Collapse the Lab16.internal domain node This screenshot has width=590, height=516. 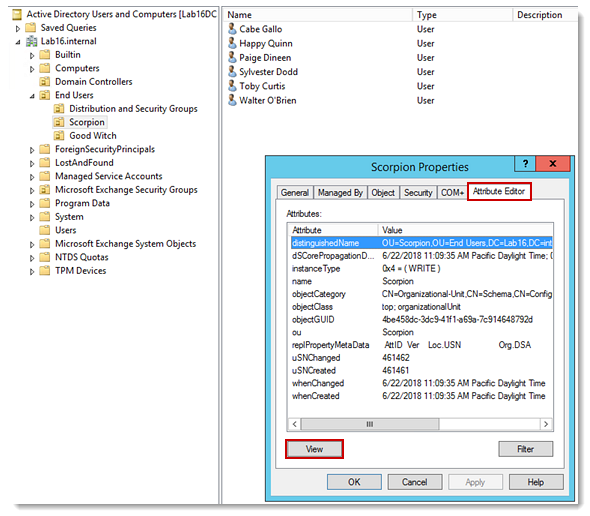point(18,42)
